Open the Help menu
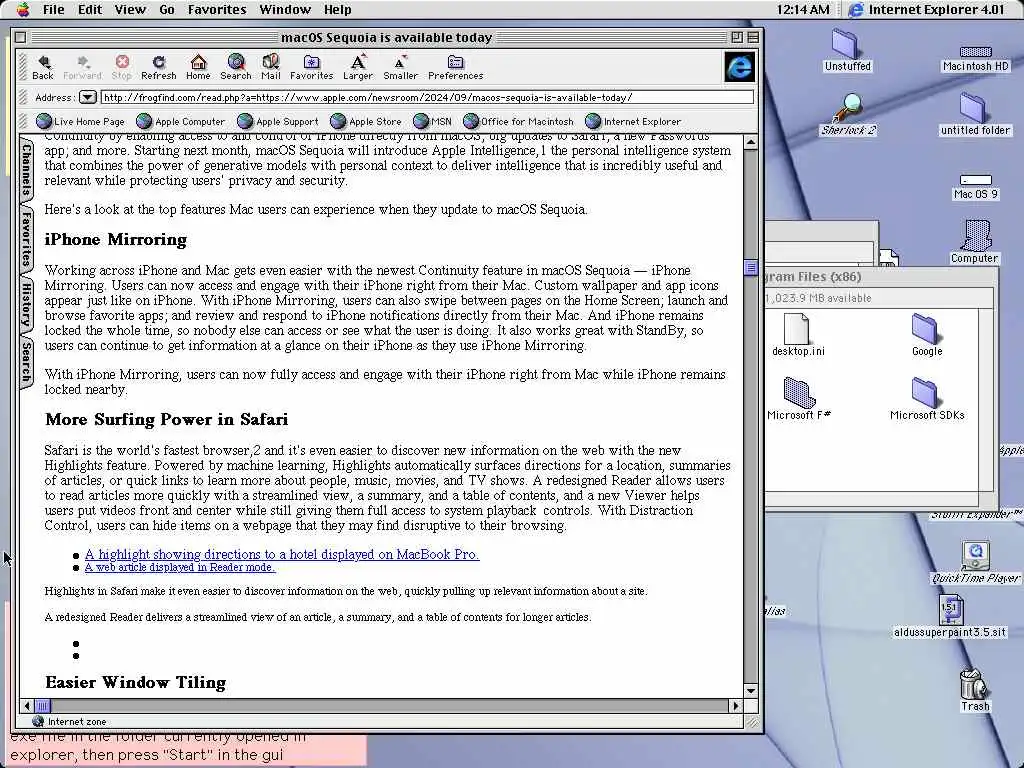Viewport: 1024px width, 768px height. click(338, 9)
